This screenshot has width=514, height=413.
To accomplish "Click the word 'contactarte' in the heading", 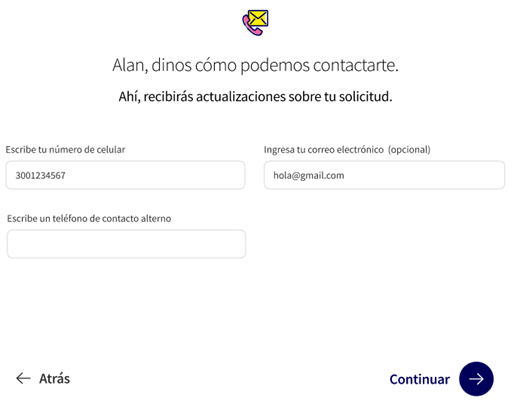I will 353,65.
